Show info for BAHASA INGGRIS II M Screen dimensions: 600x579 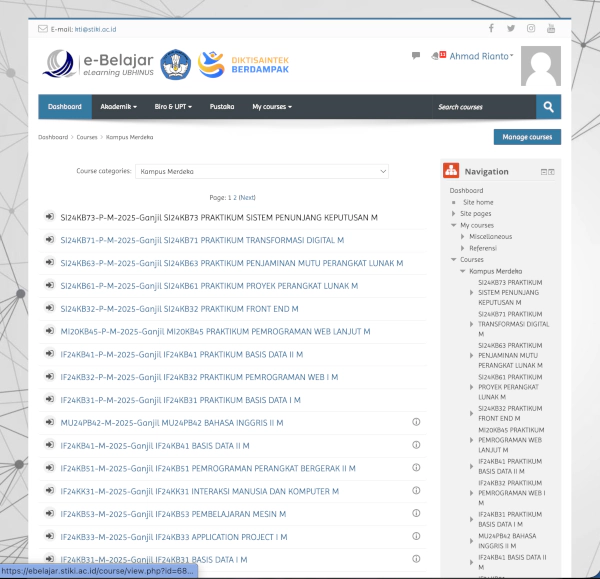[416, 422]
